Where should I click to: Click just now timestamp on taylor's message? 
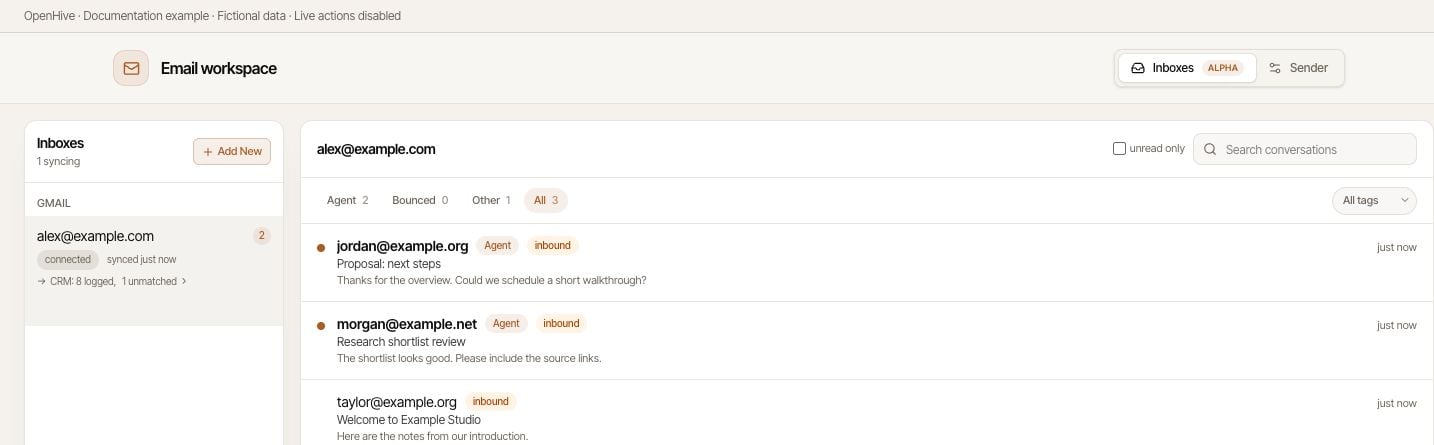1396,403
